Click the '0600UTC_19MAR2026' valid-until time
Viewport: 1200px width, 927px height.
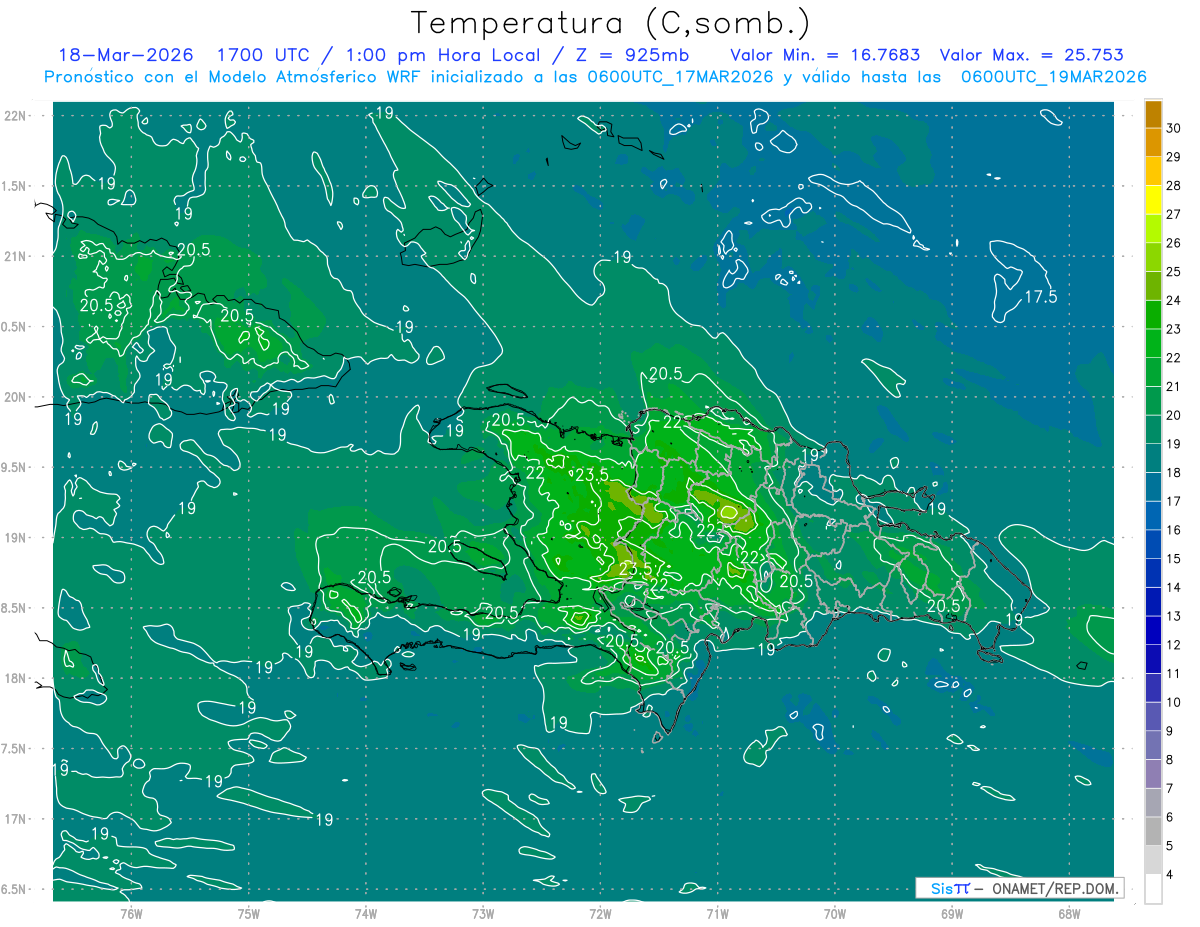pyautogui.click(x=1053, y=77)
